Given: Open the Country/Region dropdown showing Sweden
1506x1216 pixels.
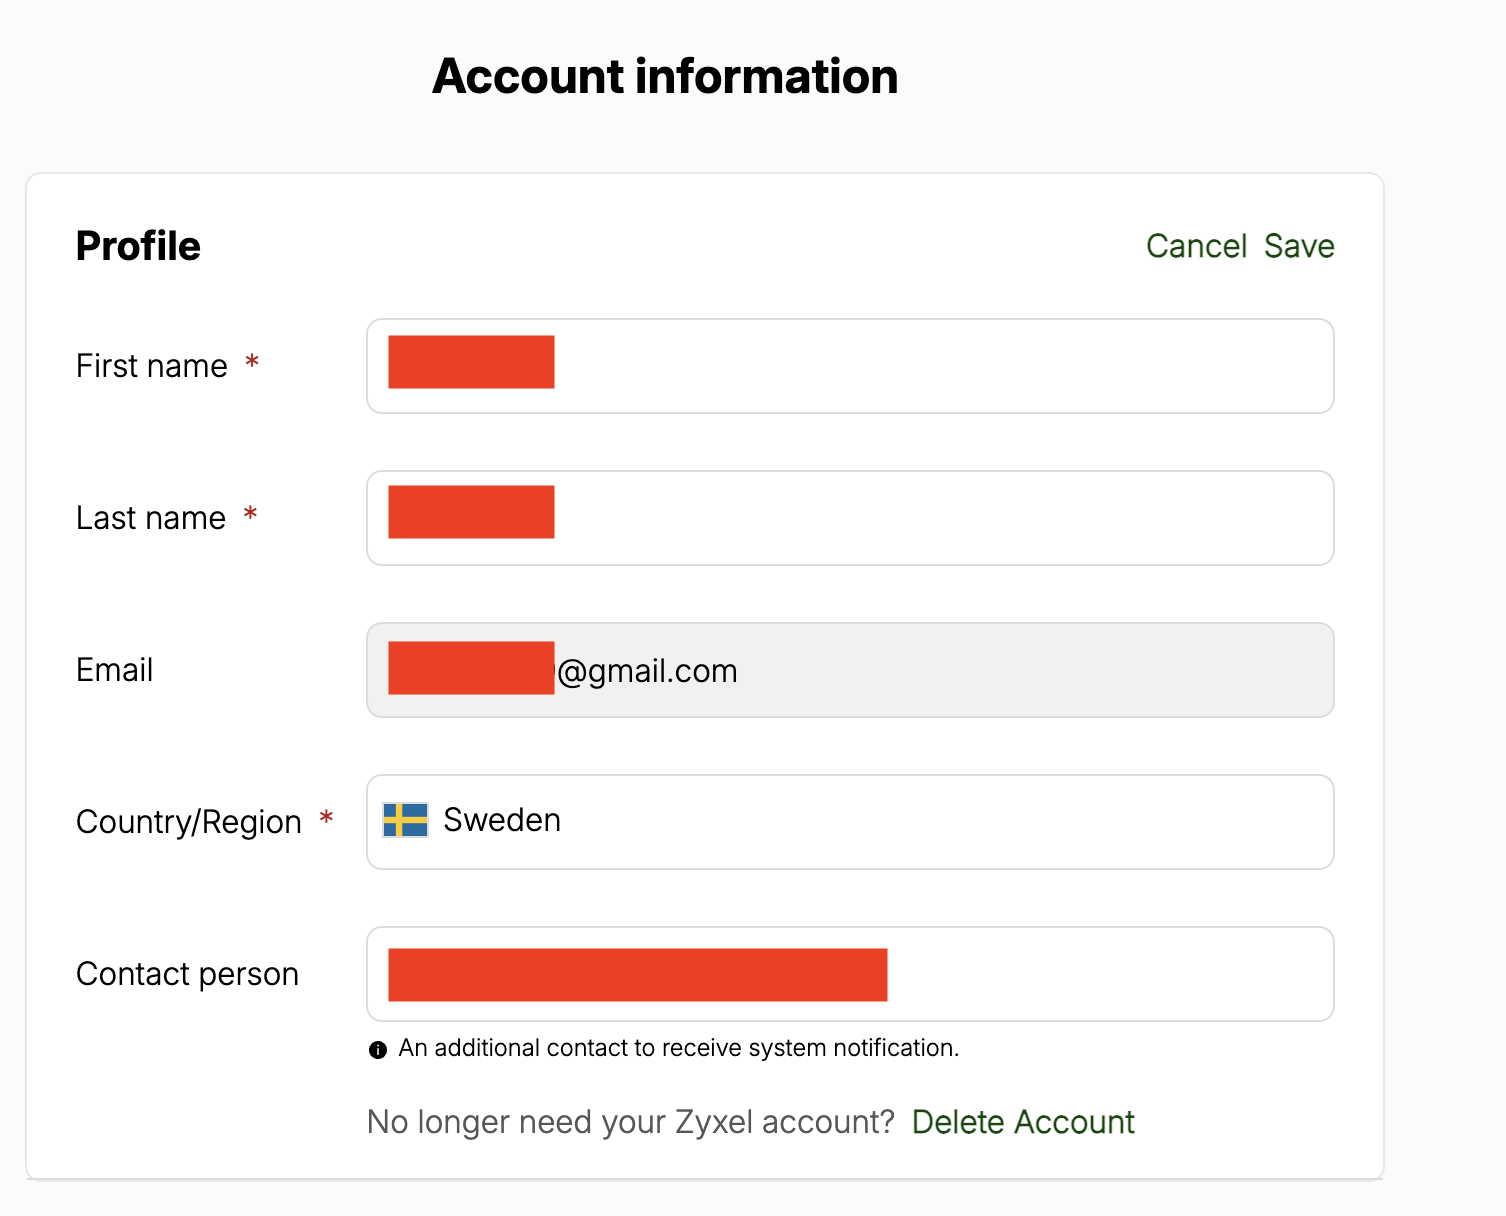Looking at the screenshot, I should pos(850,822).
